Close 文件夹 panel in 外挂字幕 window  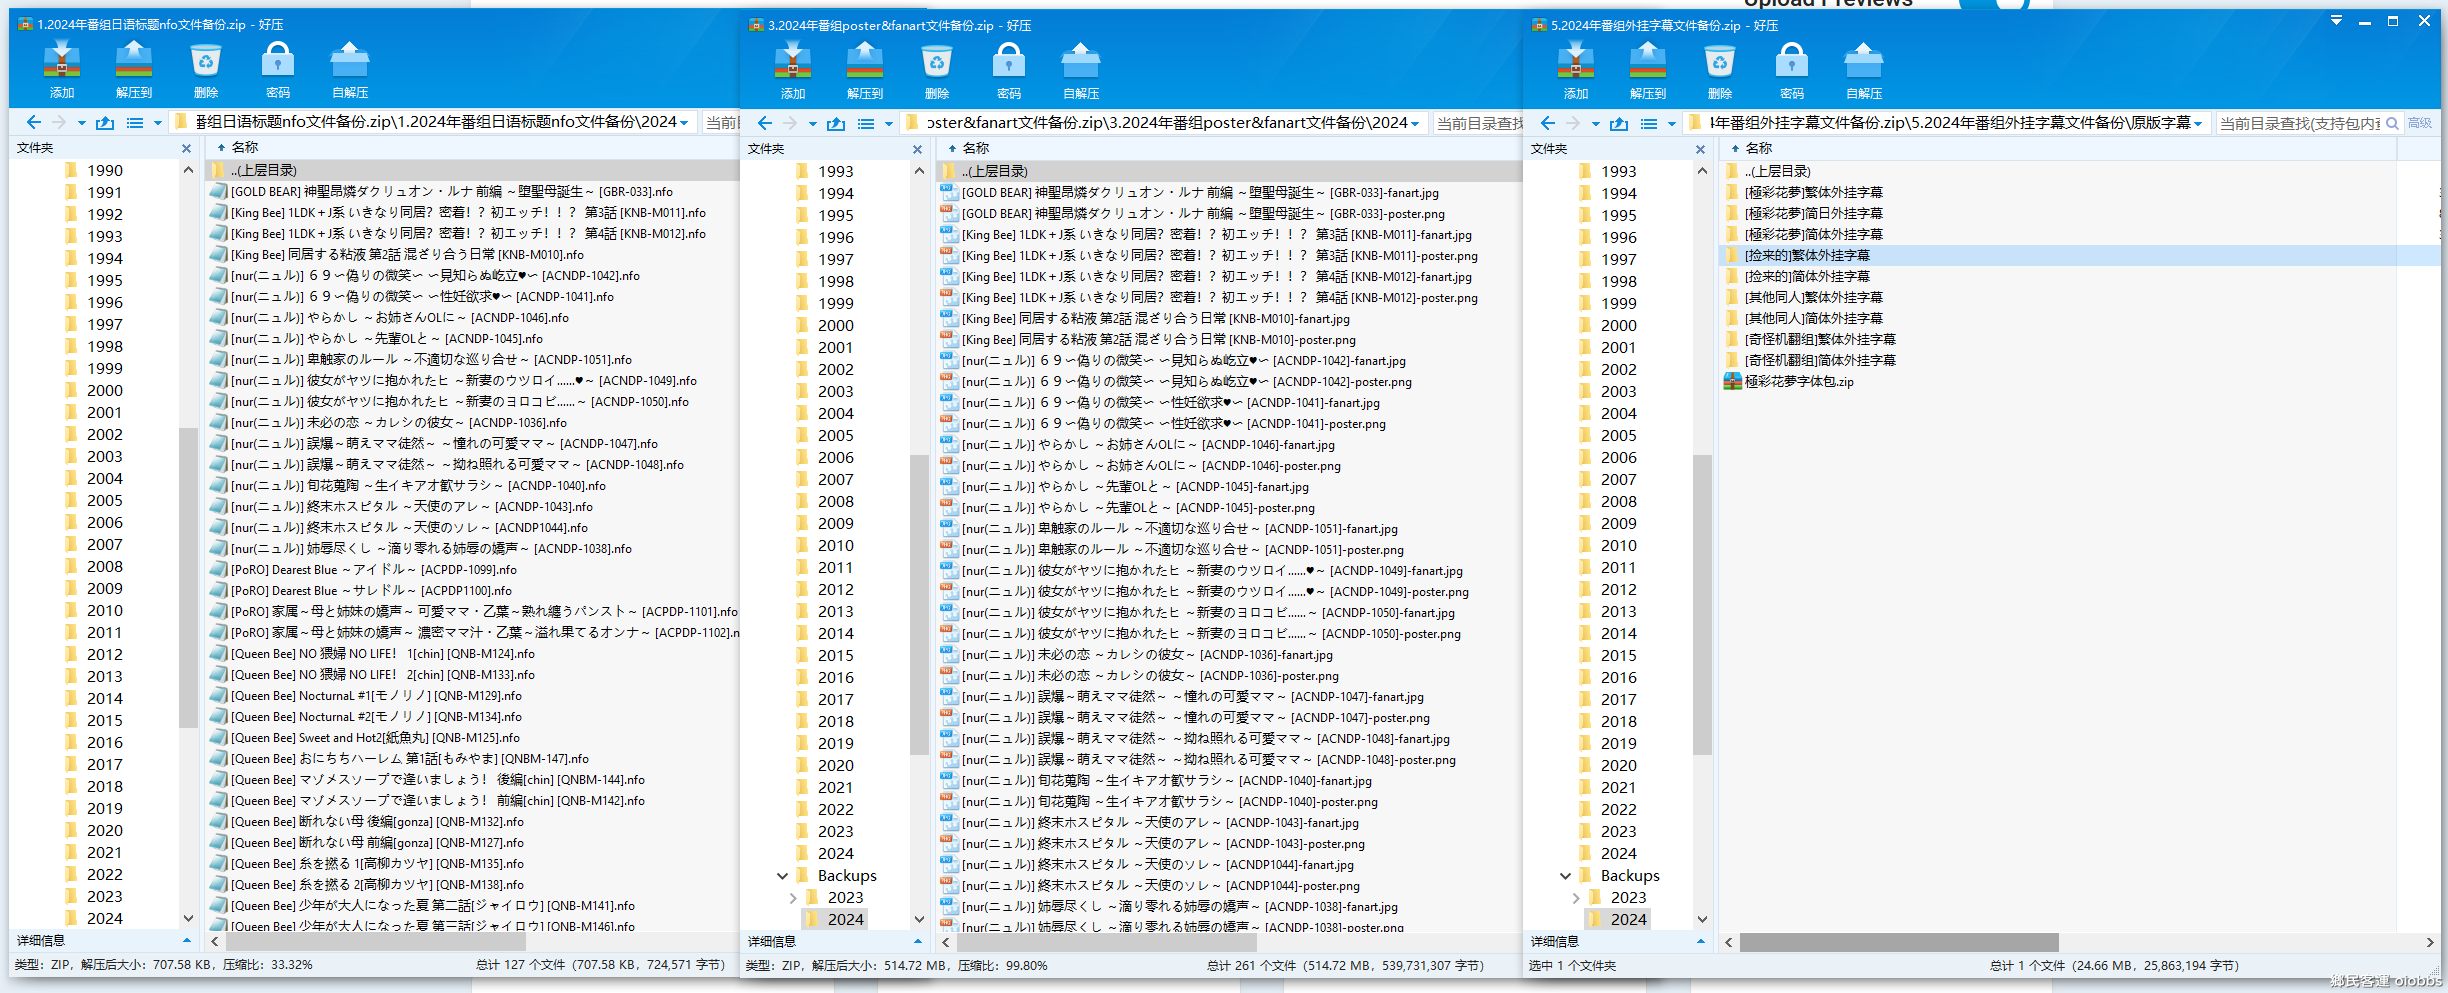(1700, 149)
